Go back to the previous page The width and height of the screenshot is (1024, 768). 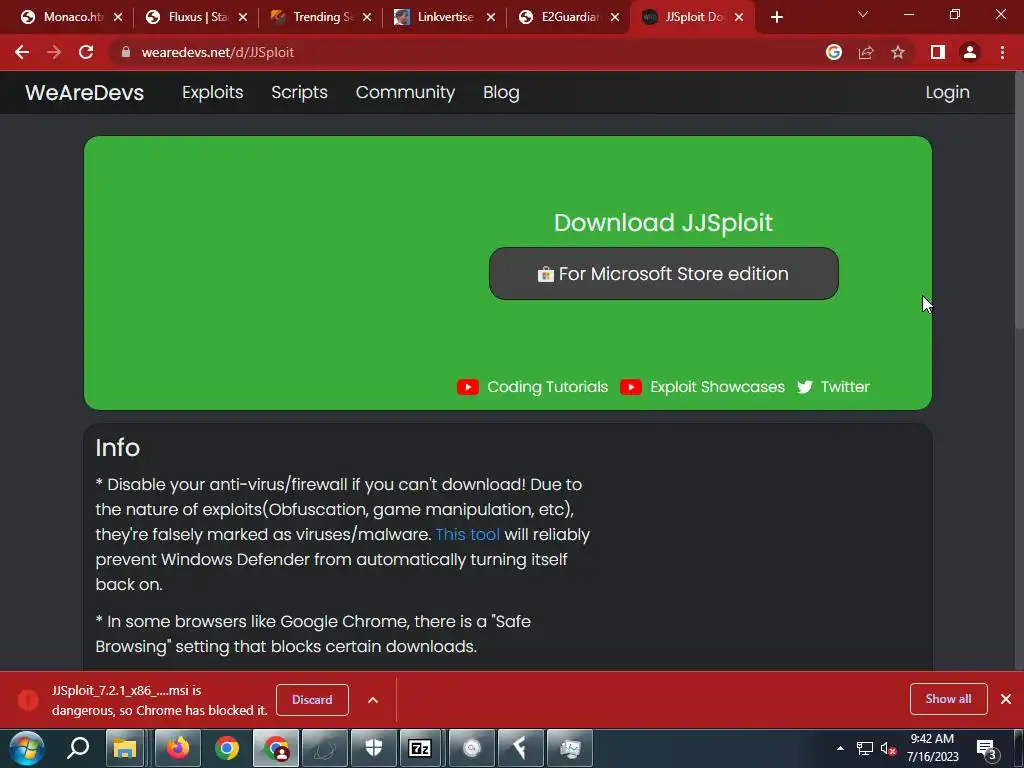pos(22,52)
